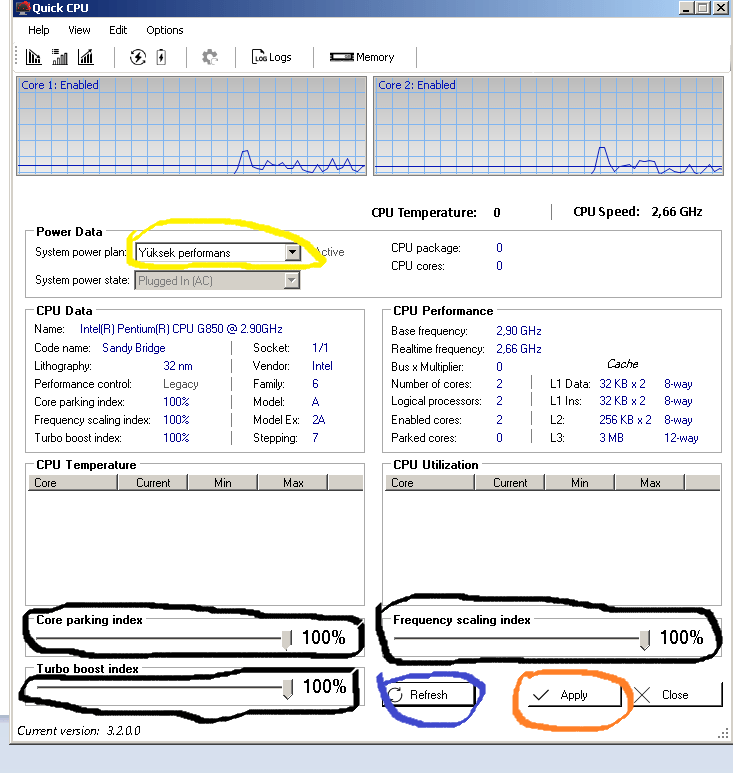The height and width of the screenshot is (773, 733).
Task: Click the '2,66 GHz' realtime frequency value
Action: (x=519, y=349)
